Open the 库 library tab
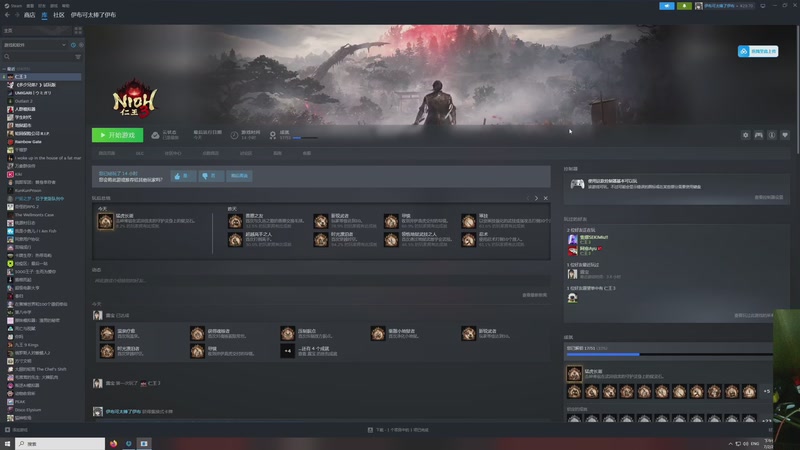Image resolution: width=800 pixels, height=450 pixels. (44, 15)
